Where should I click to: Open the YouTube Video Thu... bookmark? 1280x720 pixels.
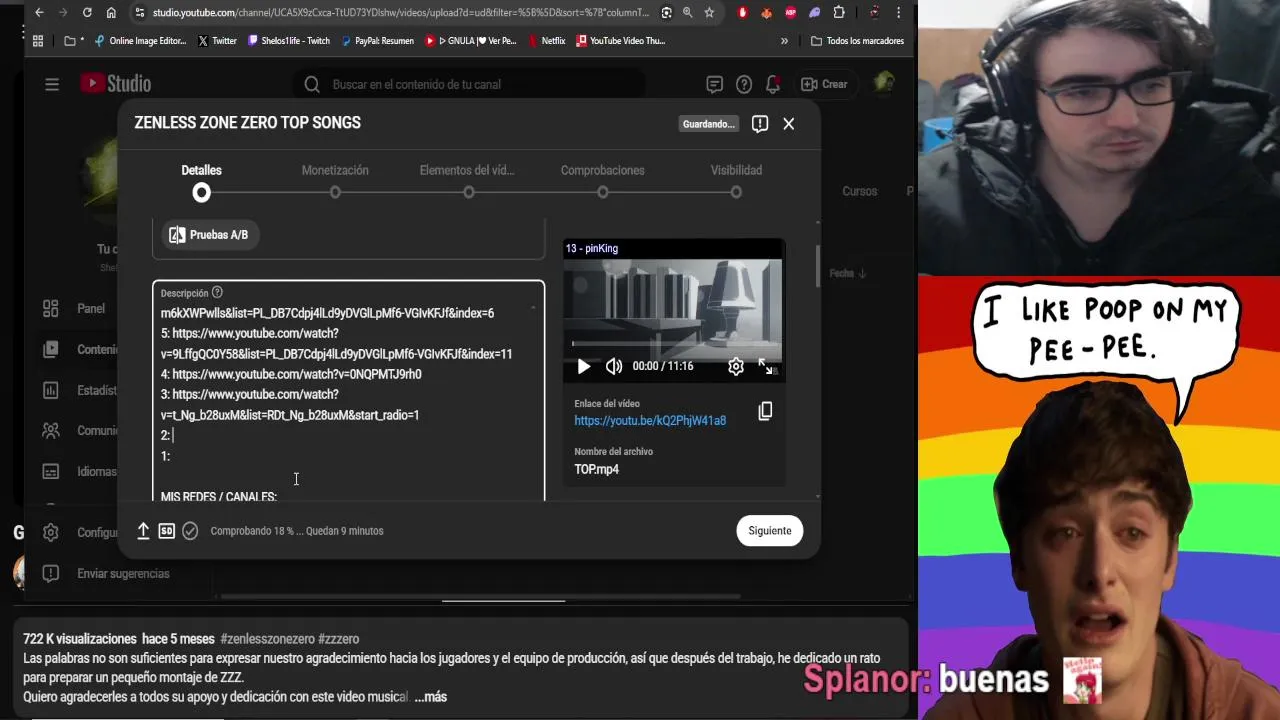click(x=620, y=41)
